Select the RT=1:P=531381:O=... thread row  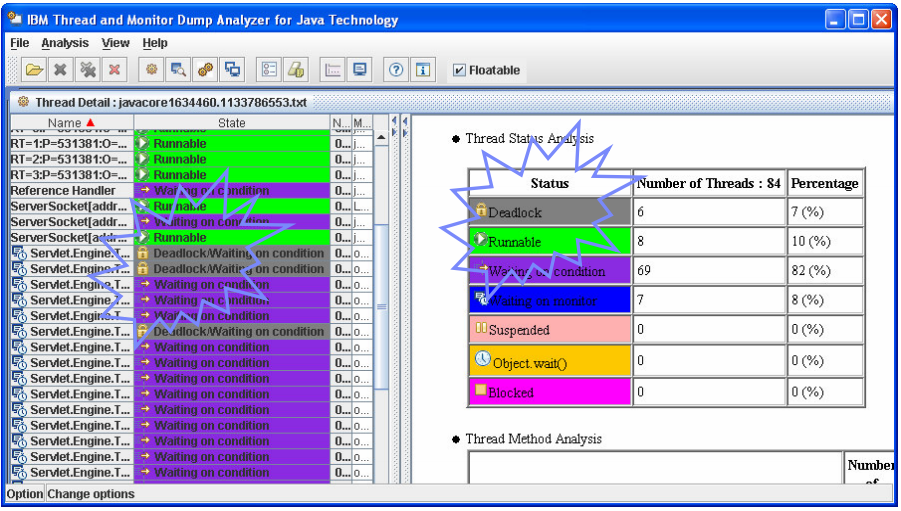point(191,144)
